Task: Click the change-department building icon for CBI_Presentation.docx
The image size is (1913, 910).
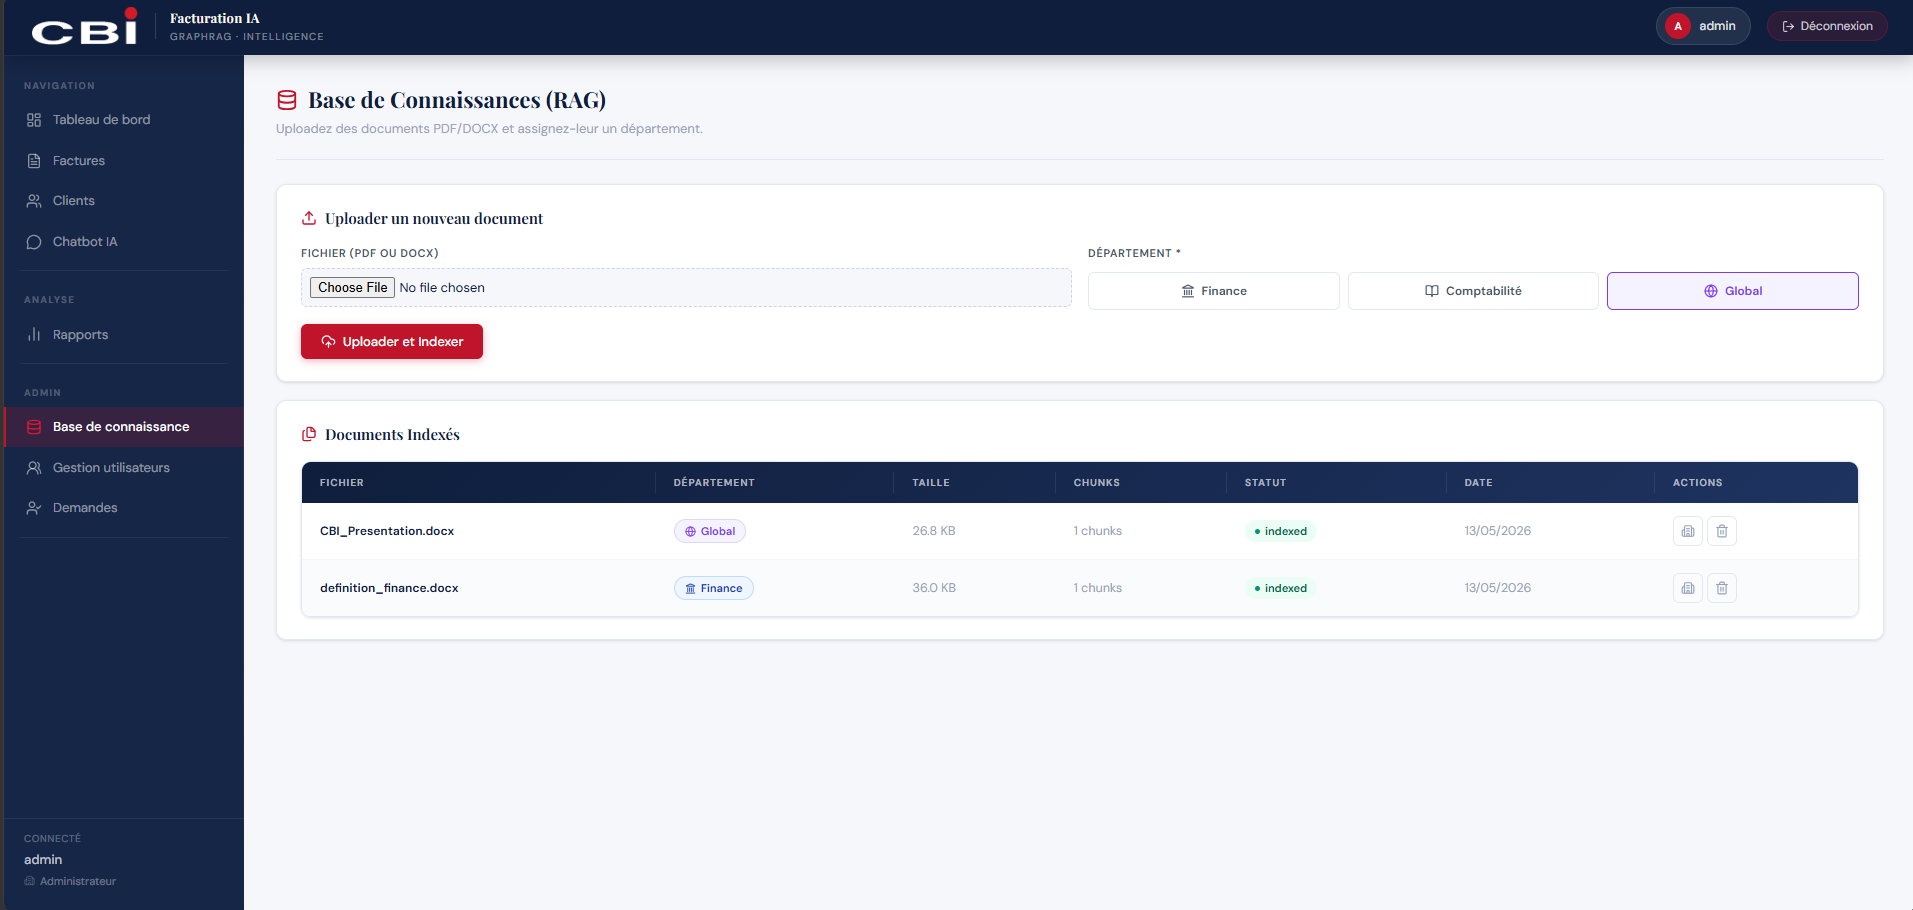Action: tap(1688, 531)
